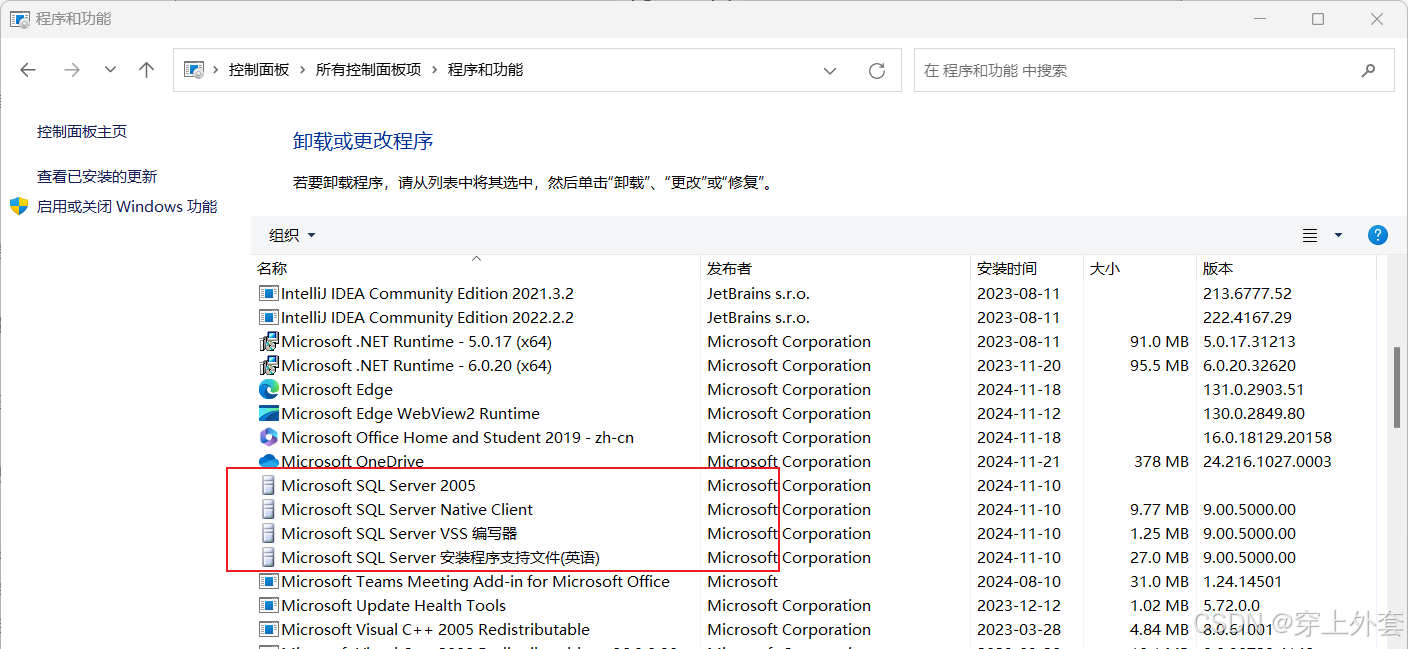The image size is (1408, 649).
Task: Click Edge WebView2 Runtime icon
Action: point(268,414)
